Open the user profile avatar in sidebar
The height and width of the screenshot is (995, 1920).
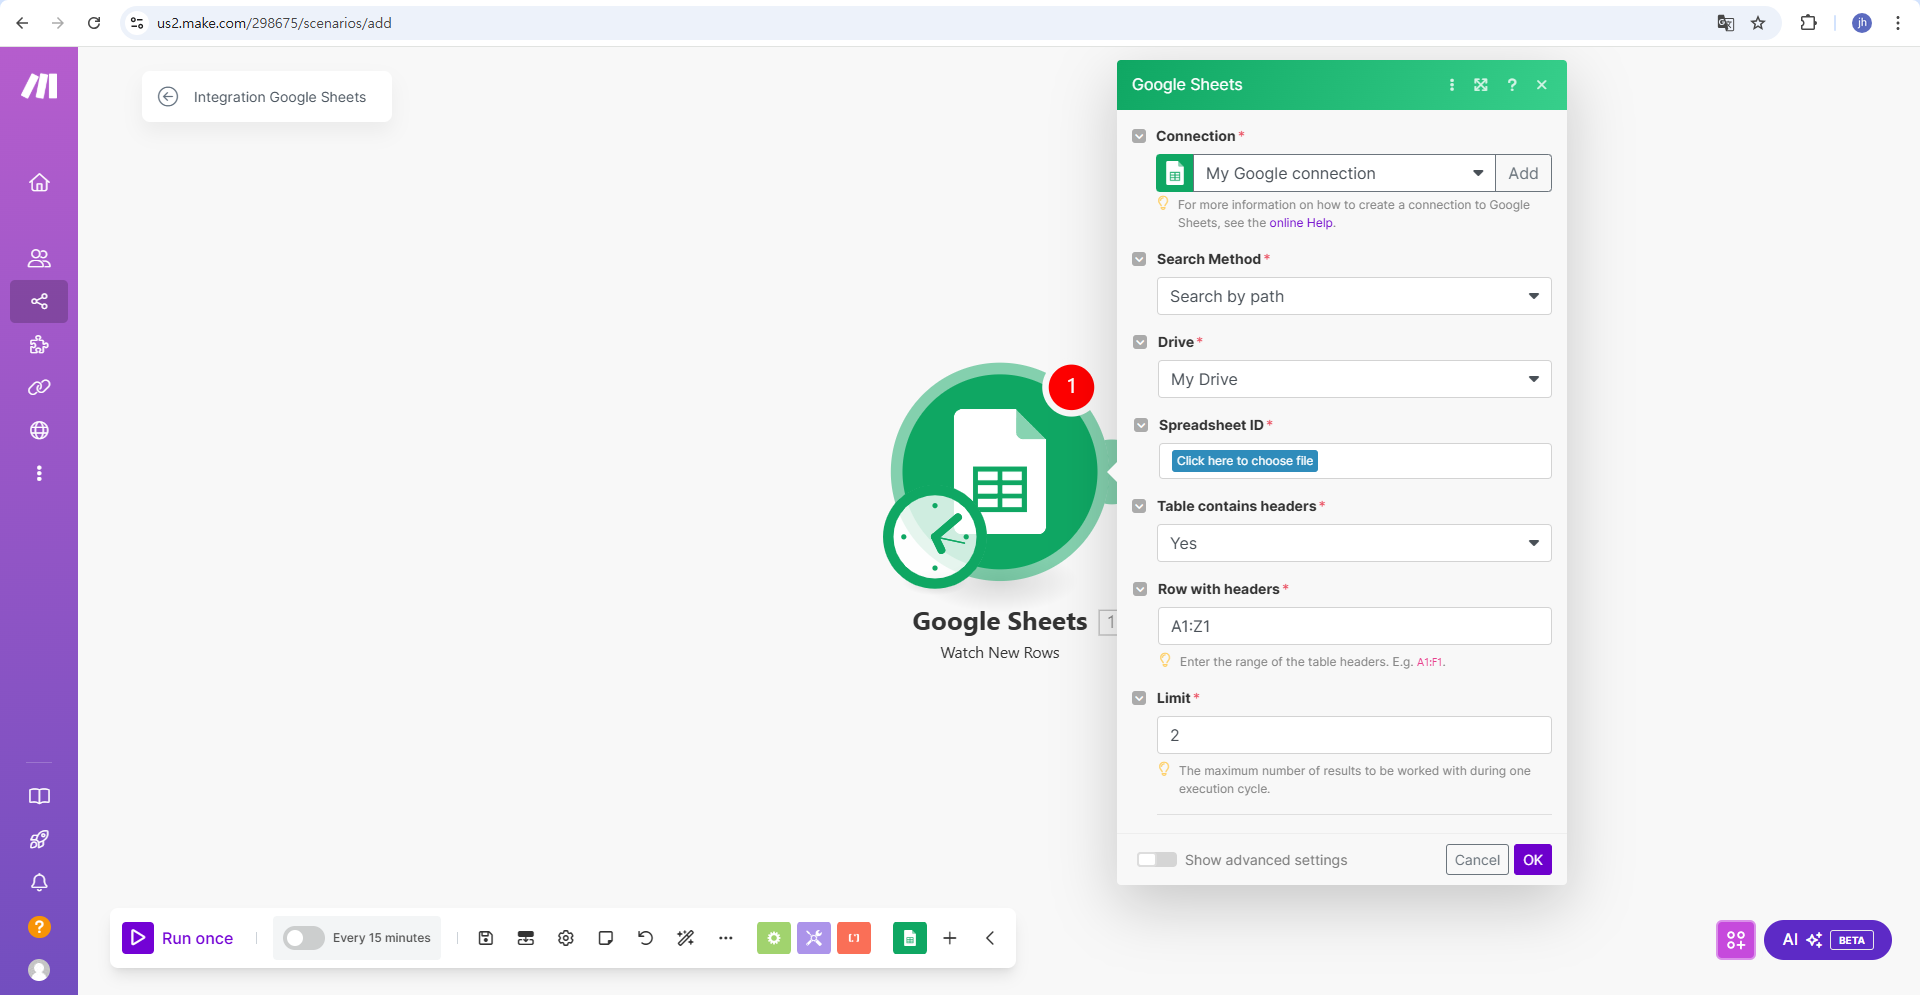click(39, 970)
